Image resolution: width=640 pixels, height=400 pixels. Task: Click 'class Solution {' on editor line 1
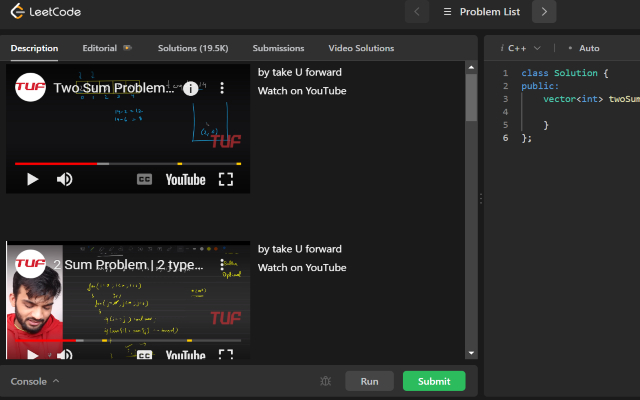565,73
